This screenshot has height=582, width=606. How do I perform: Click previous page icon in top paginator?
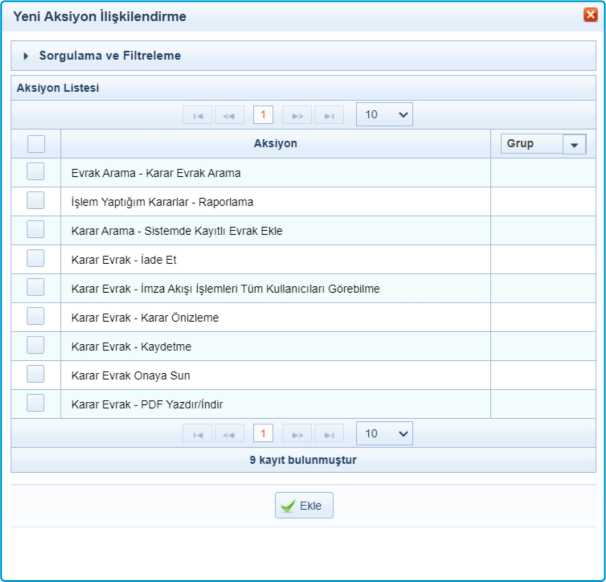pyautogui.click(x=230, y=115)
